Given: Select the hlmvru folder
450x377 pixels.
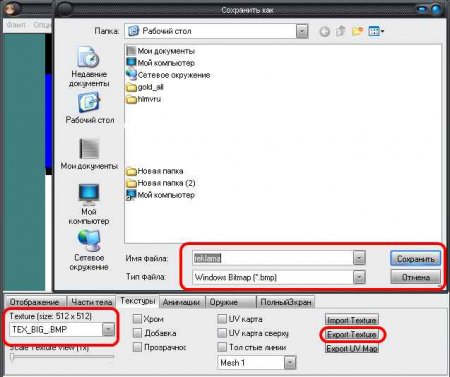Looking at the screenshot, I should (x=144, y=99).
